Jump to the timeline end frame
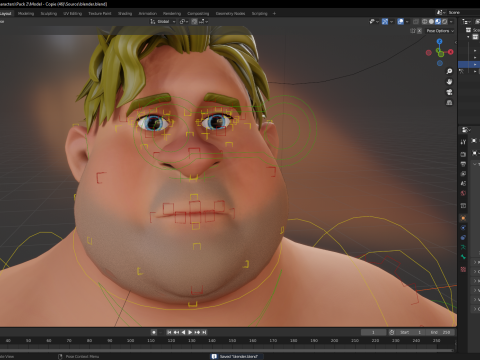Screen dimensions: 480x360 point(204,332)
